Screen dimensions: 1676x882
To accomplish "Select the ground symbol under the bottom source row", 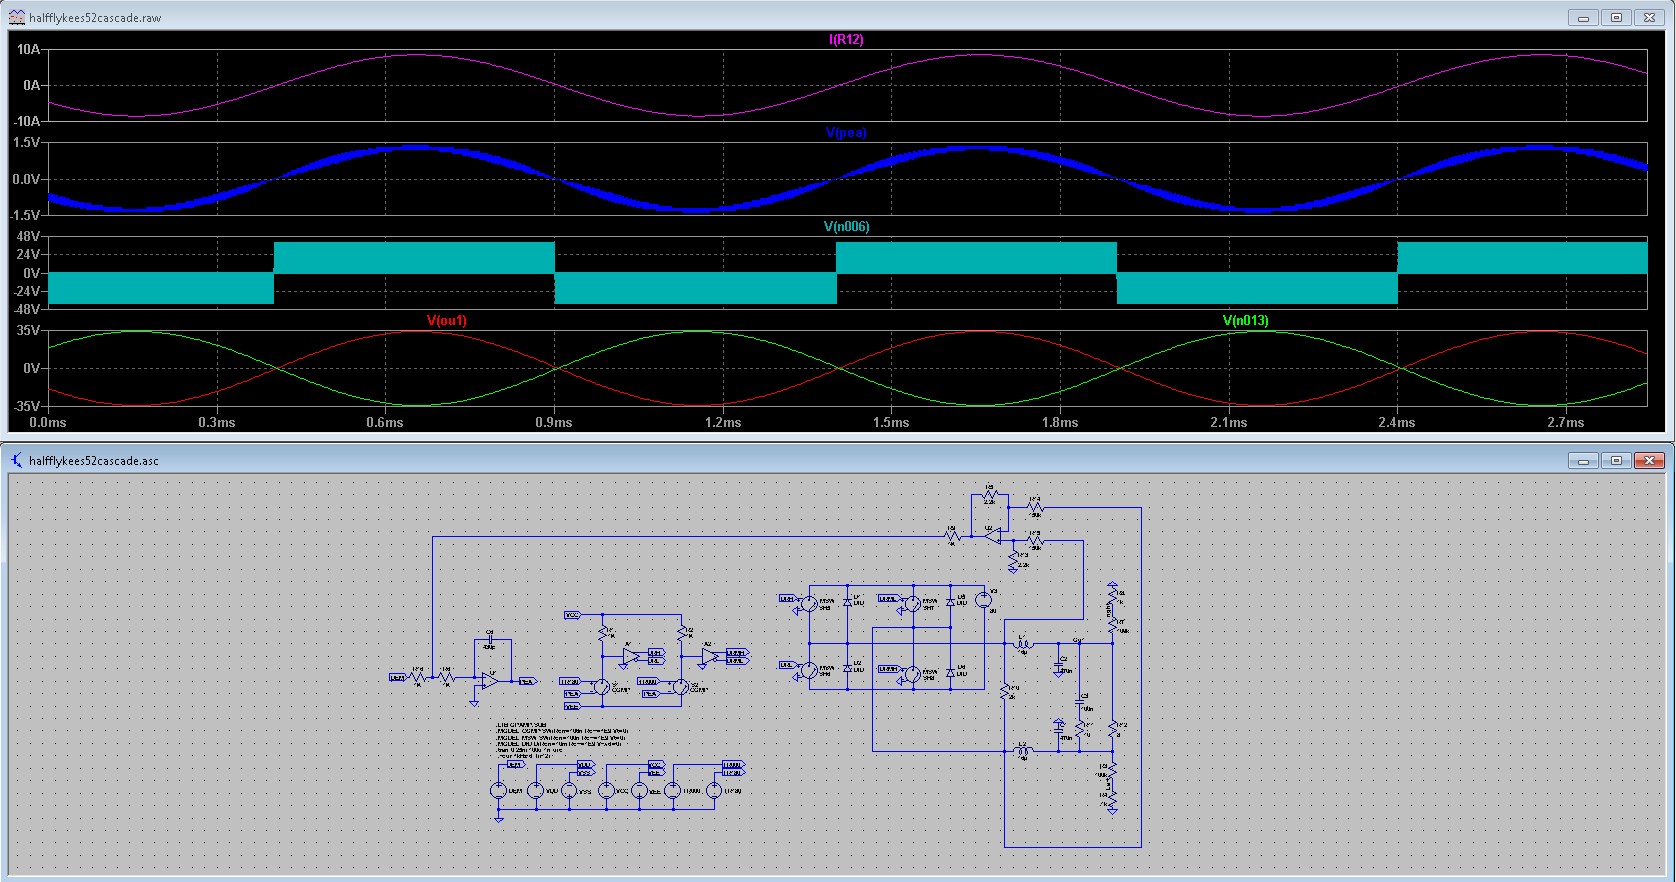I will point(498,818).
